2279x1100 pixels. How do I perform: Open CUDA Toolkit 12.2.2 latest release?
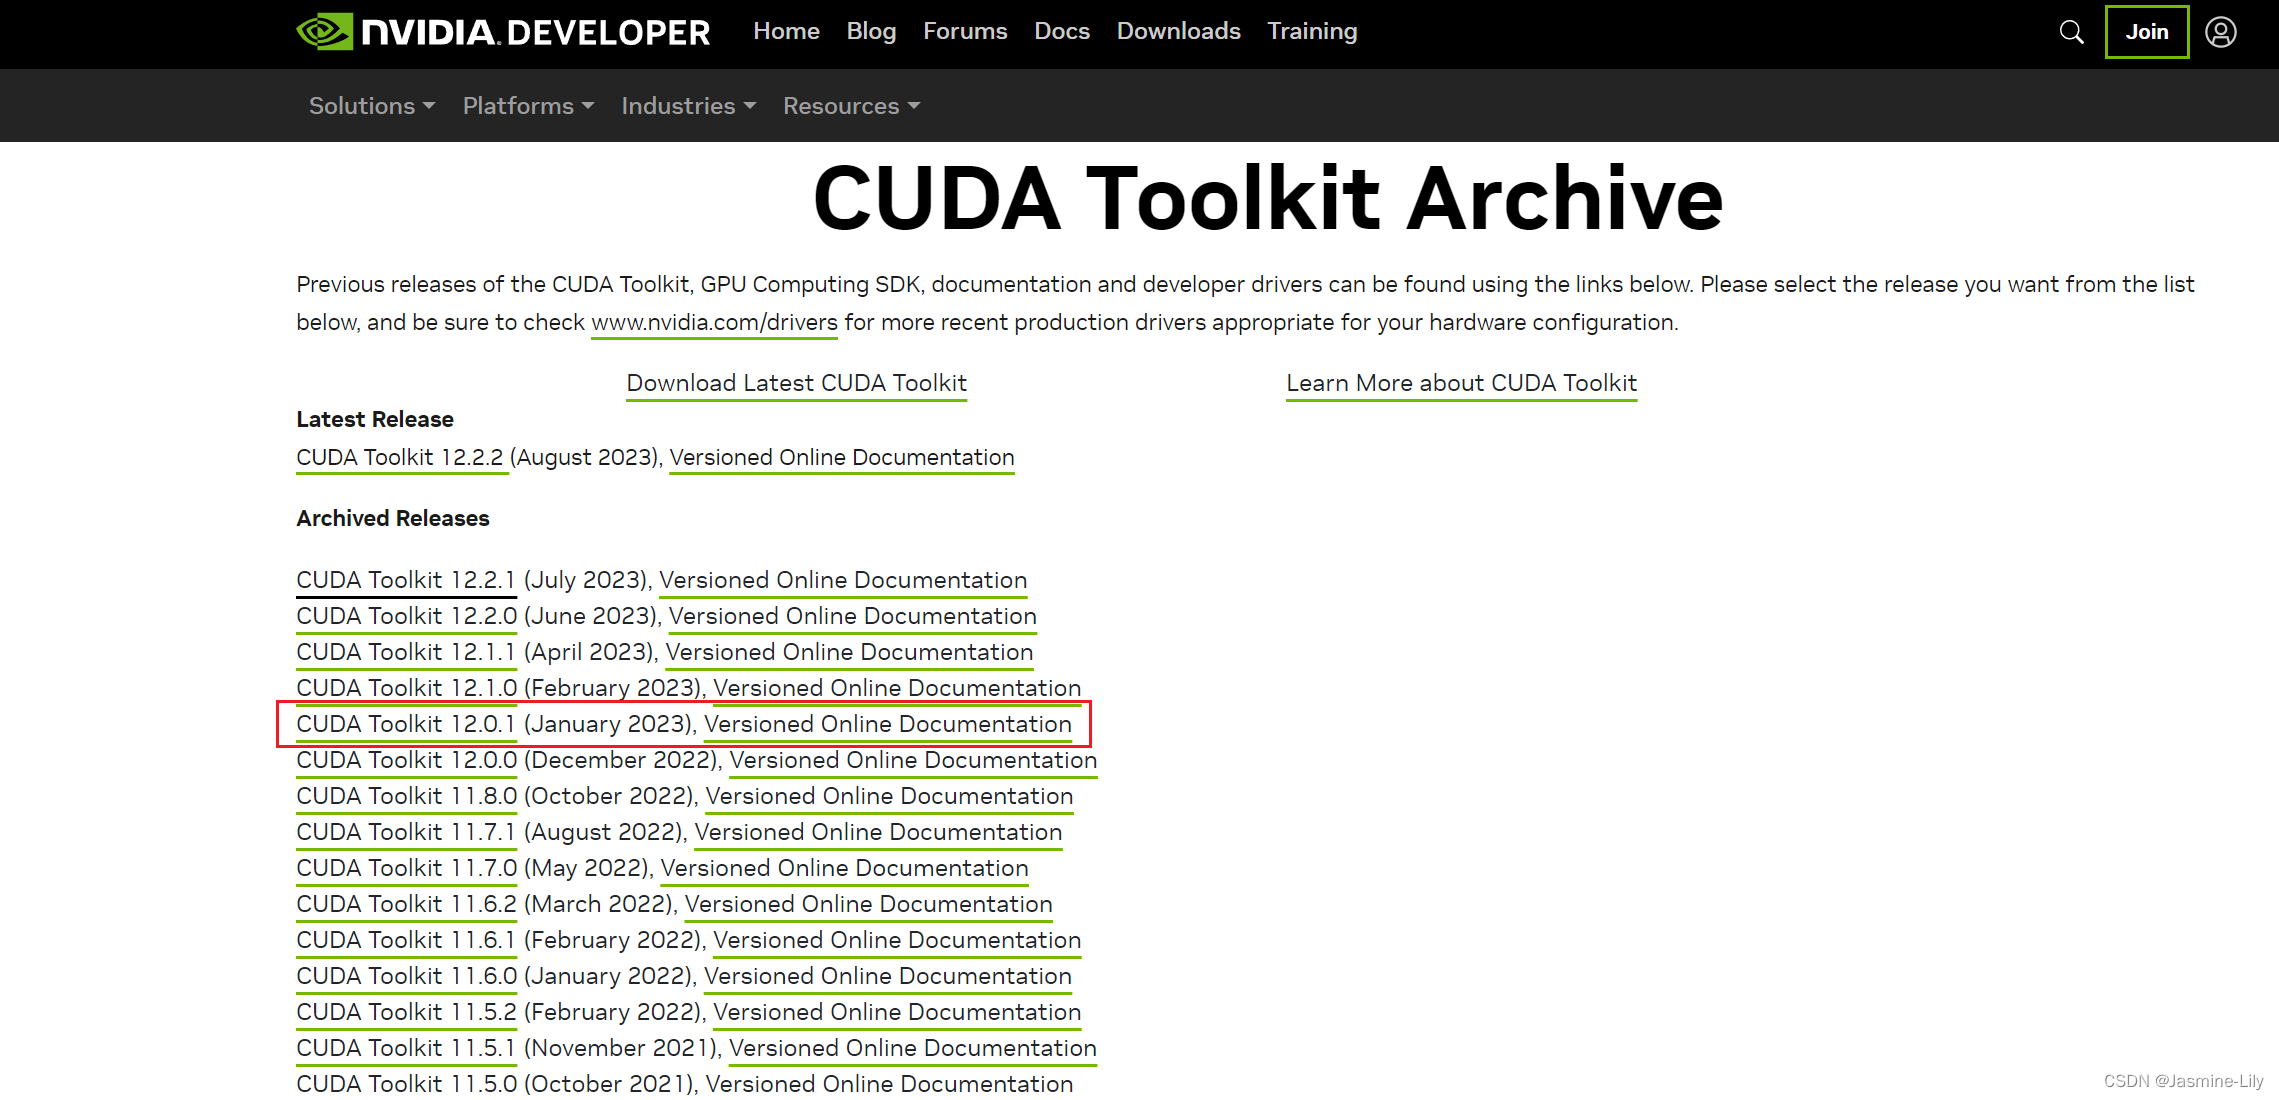[x=400, y=457]
